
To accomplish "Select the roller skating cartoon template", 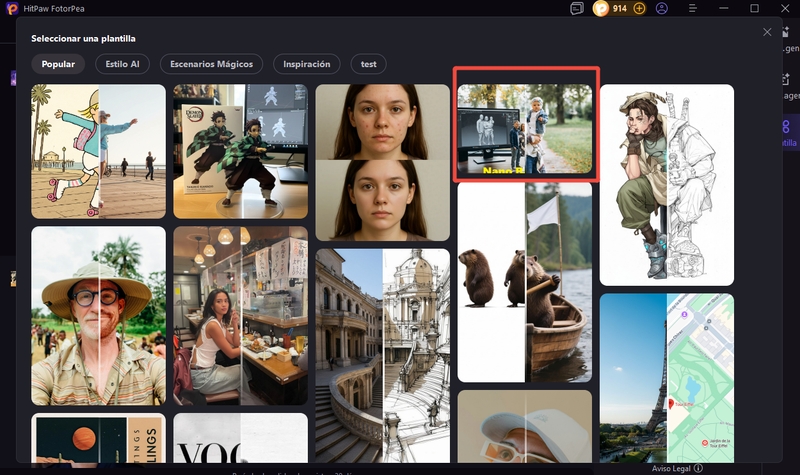I will tap(98, 151).
